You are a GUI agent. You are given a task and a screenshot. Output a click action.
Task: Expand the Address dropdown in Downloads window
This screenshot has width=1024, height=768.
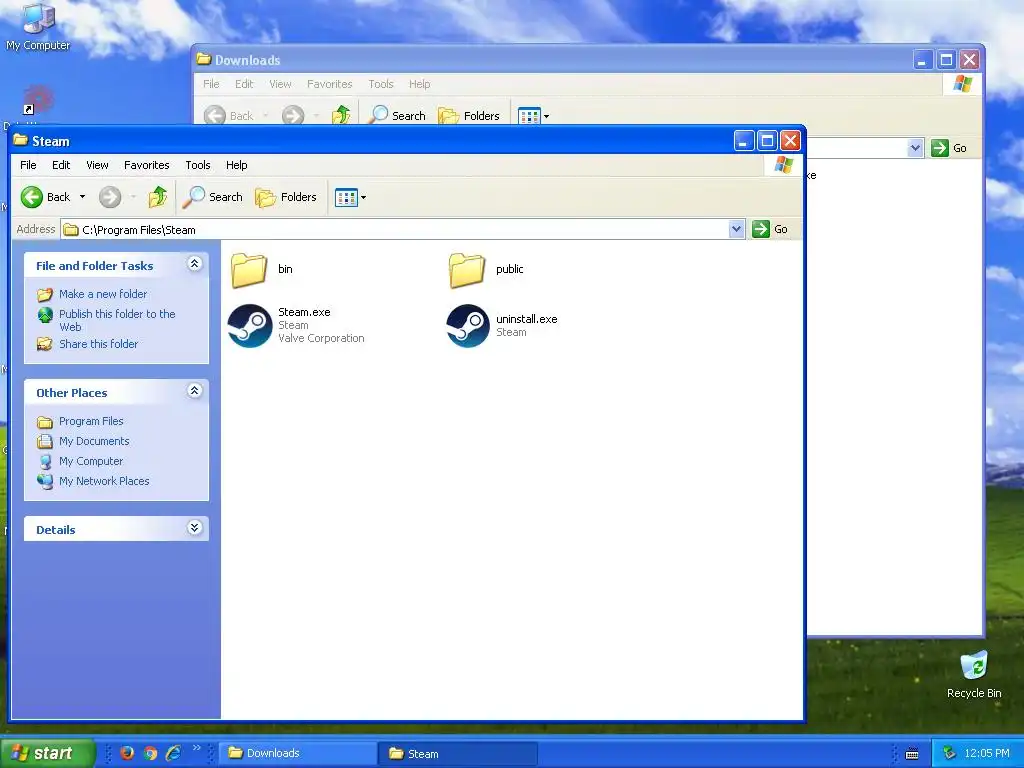pyautogui.click(x=915, y=148)
